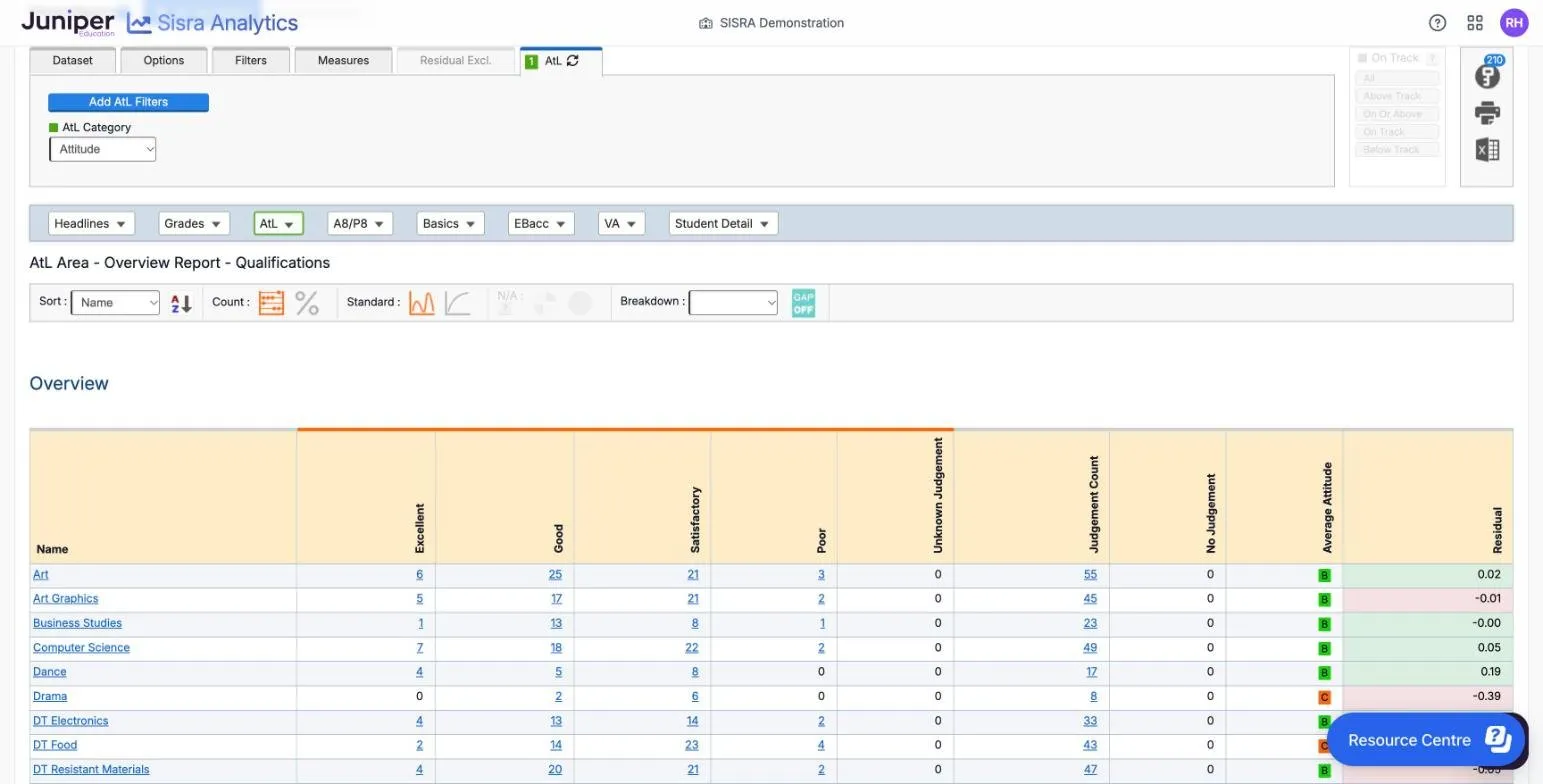The image size is (1543, 784).
Task: Switch Count to percentage view
Action: [307, 303]
